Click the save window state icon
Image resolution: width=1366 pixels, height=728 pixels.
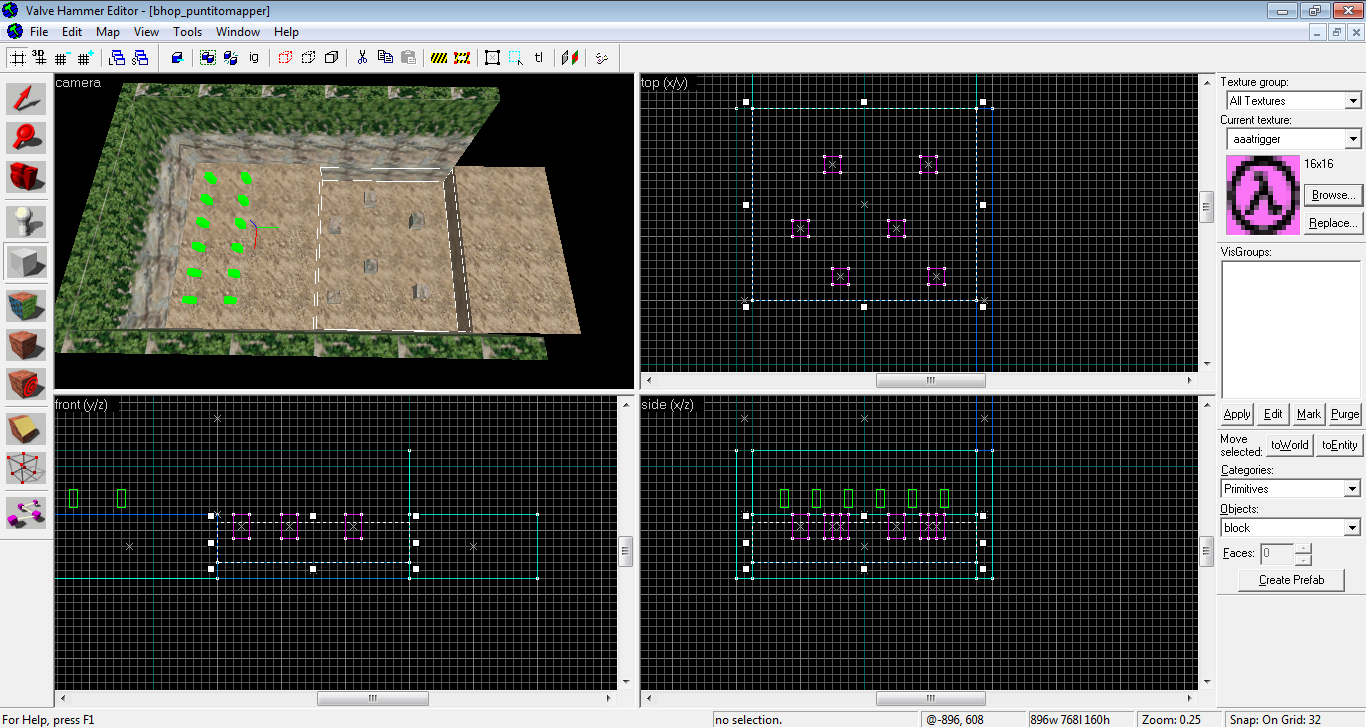(139, 58)
